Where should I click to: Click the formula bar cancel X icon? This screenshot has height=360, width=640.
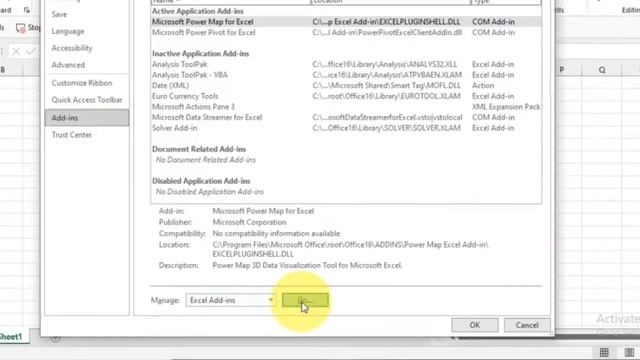click(x=16, y=51)
